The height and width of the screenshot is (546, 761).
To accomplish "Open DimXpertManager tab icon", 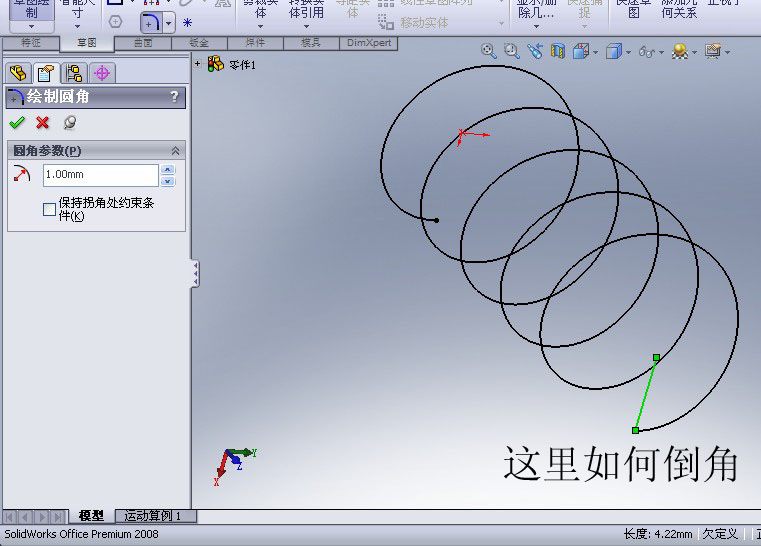I will tap(102, 73).
